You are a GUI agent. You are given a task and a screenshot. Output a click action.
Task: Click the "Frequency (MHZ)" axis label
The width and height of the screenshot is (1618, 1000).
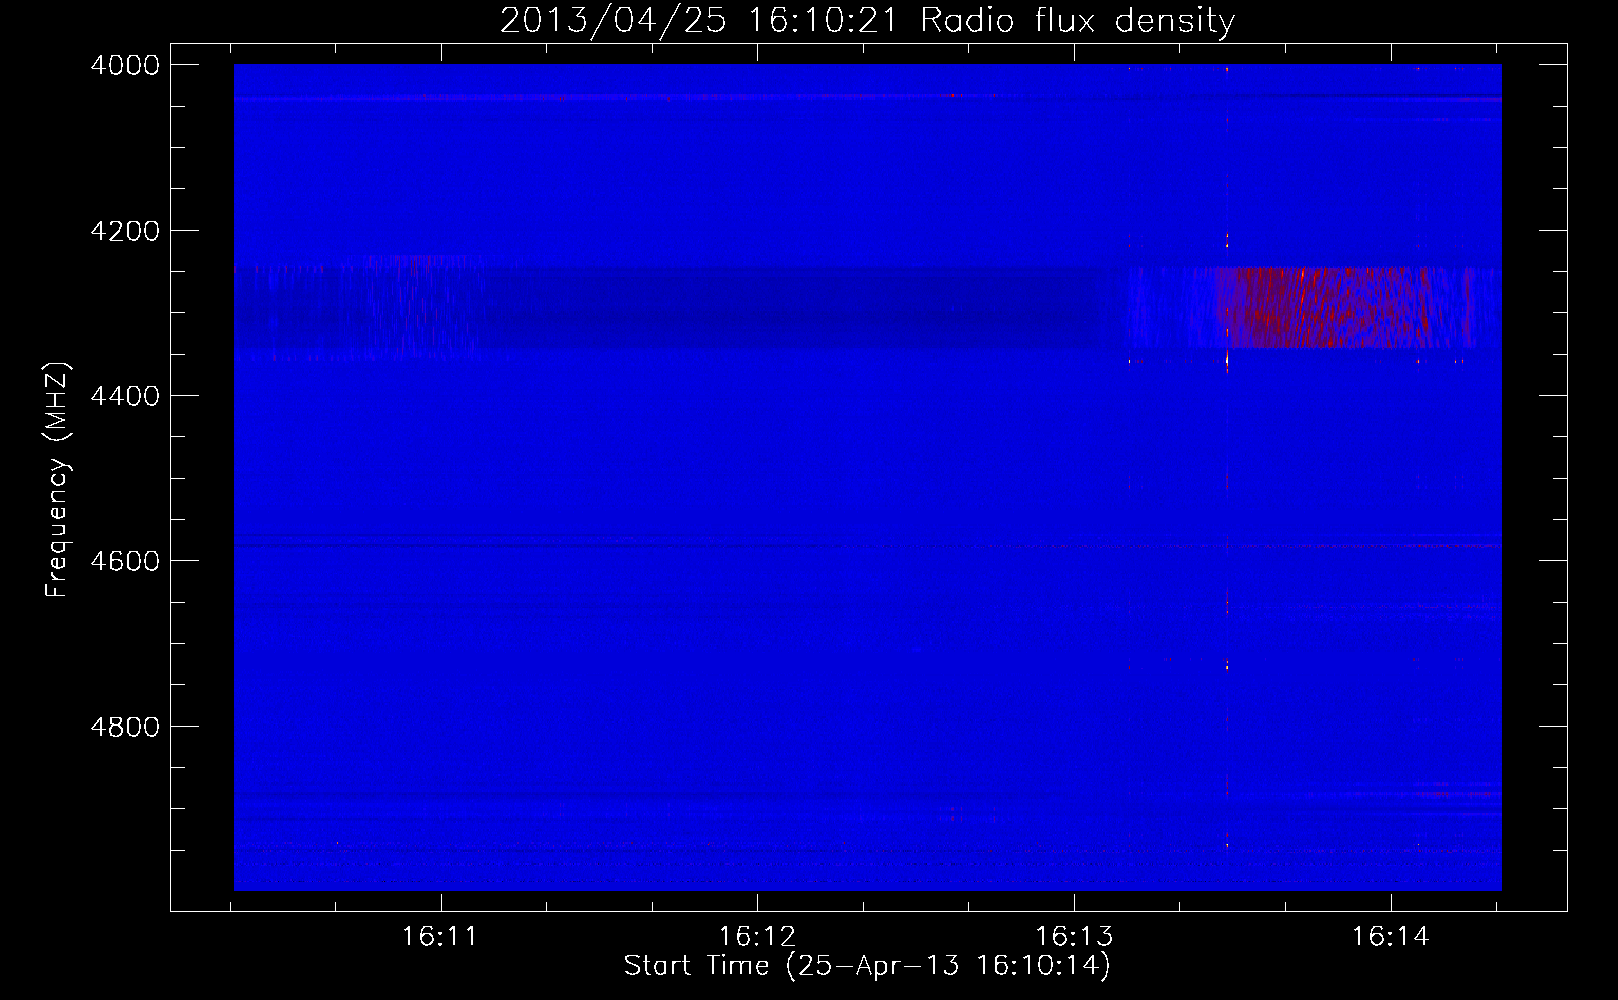(x=57, y=480)
